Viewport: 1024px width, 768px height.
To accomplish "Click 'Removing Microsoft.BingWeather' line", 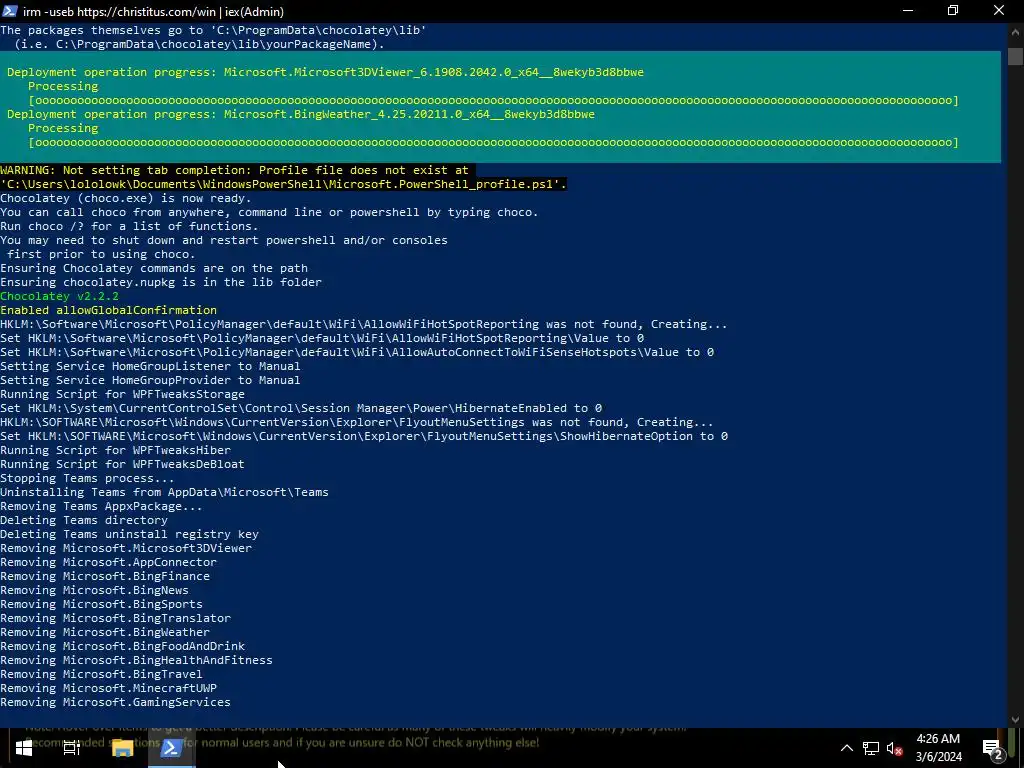I will pyautogui.click(x=105, y=632).
